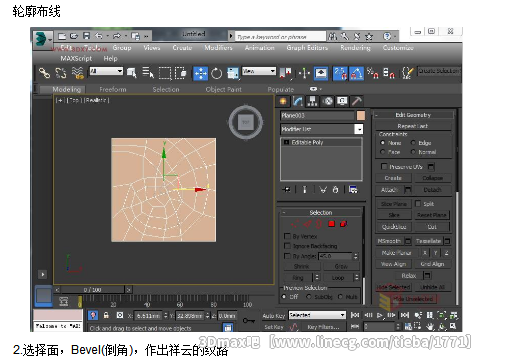Open the Rendering menu
The width and height of the screenshot is (511, 361).
click(x=355, y=48)
